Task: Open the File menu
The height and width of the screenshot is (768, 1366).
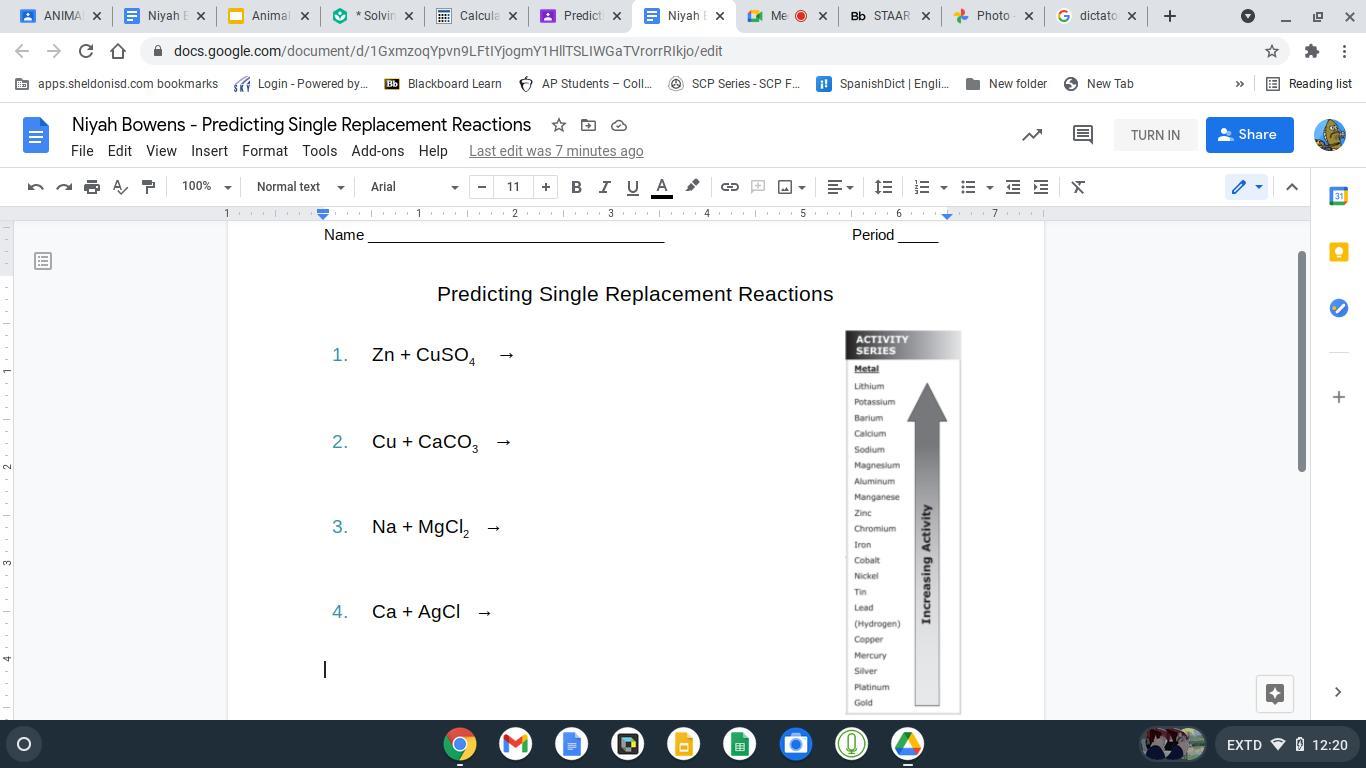Action: 82,151
